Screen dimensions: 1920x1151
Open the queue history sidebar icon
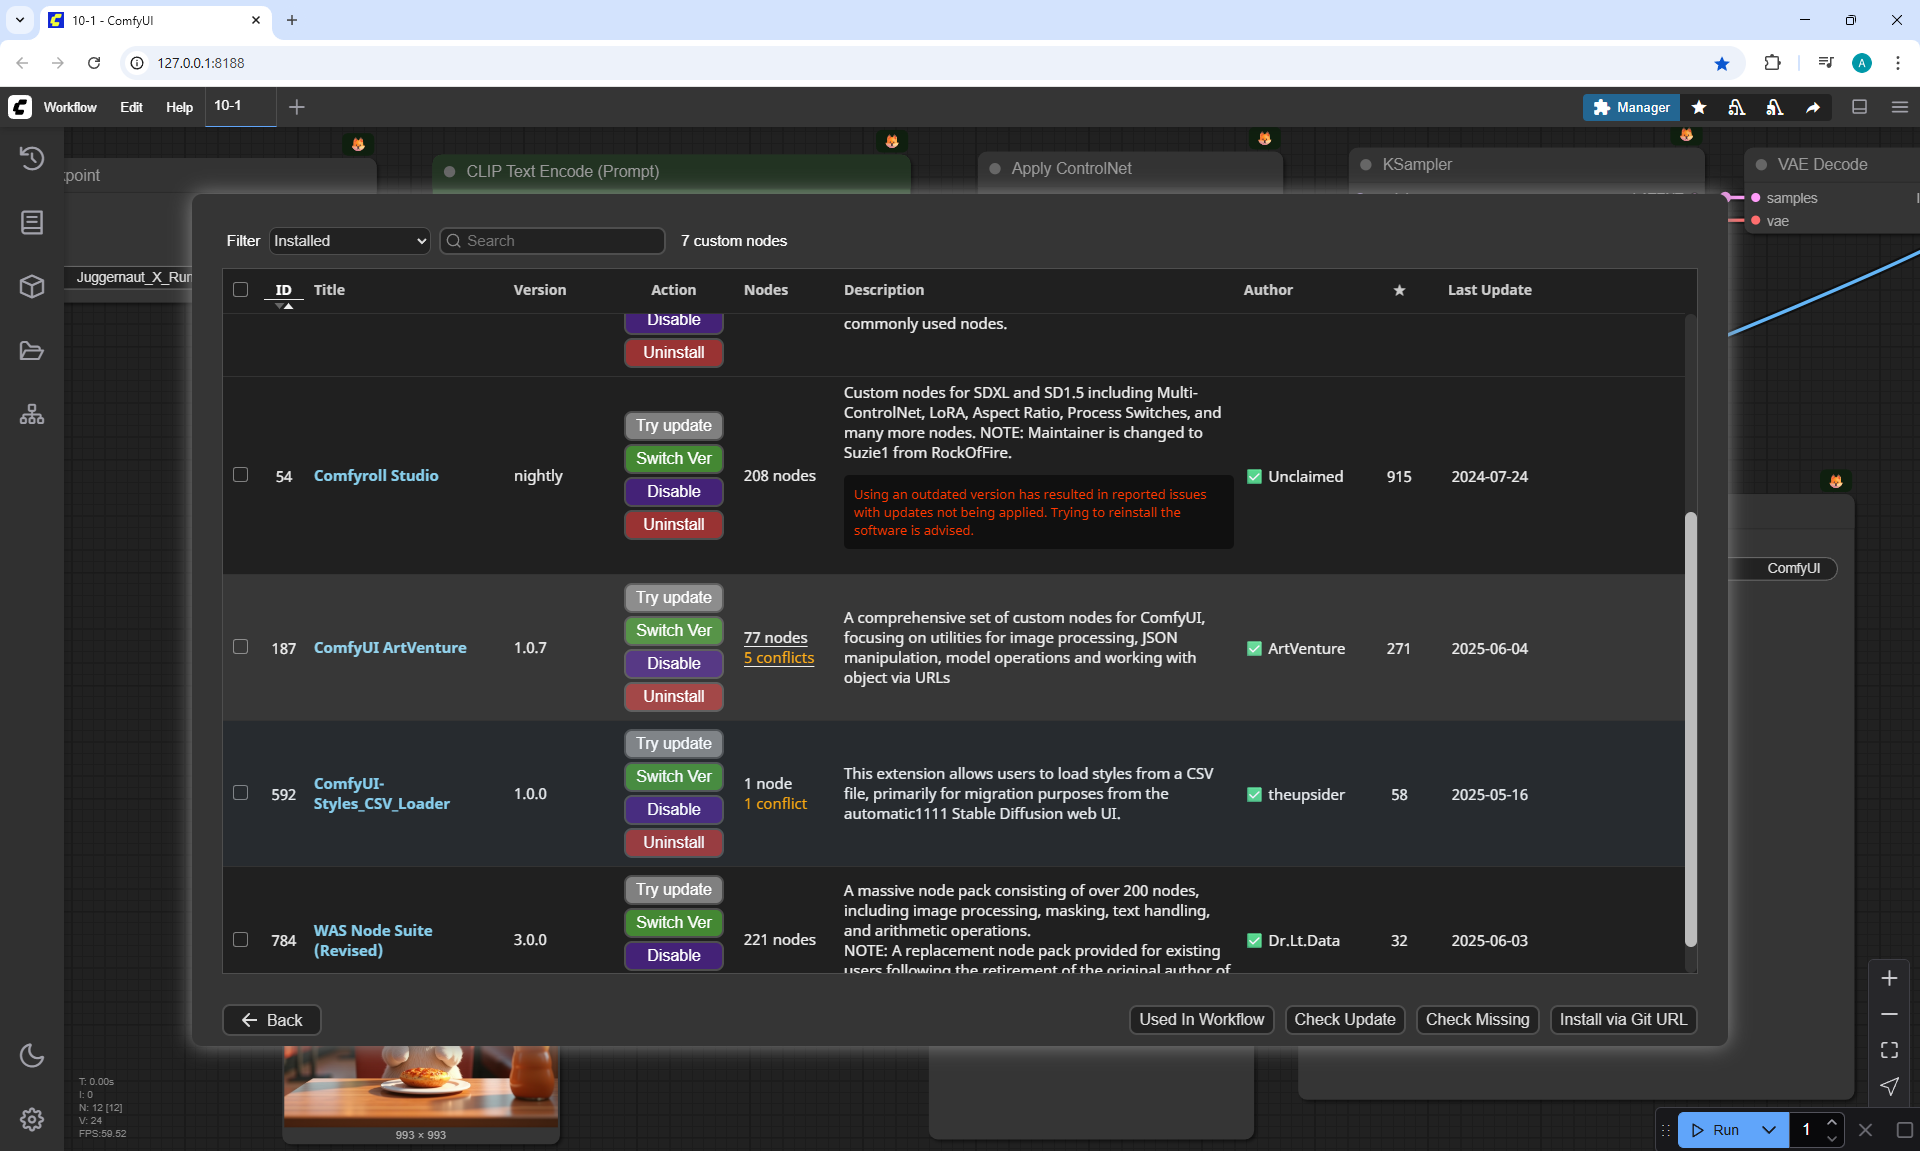click(32, 158)
